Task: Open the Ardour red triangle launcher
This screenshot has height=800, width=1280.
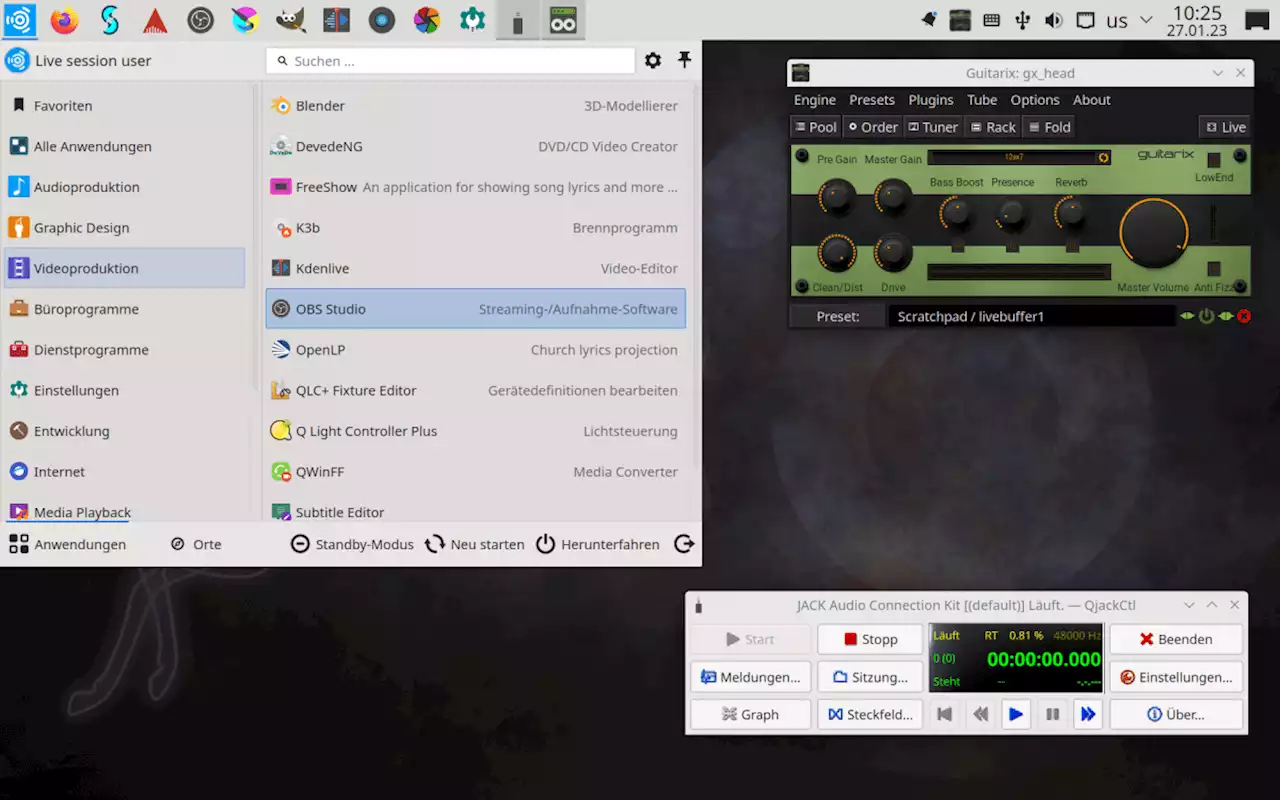Action: tap(154, 19)
